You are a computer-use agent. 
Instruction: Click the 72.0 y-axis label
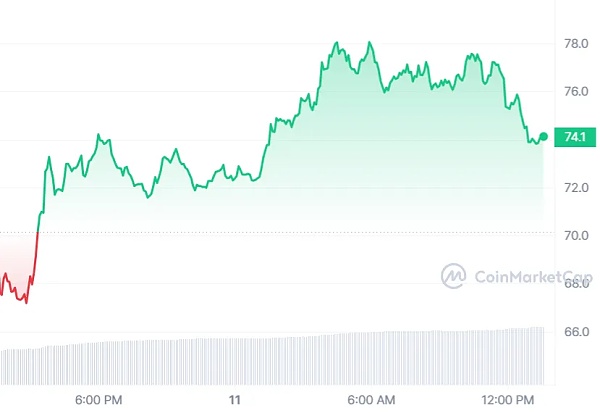point(576,188)
